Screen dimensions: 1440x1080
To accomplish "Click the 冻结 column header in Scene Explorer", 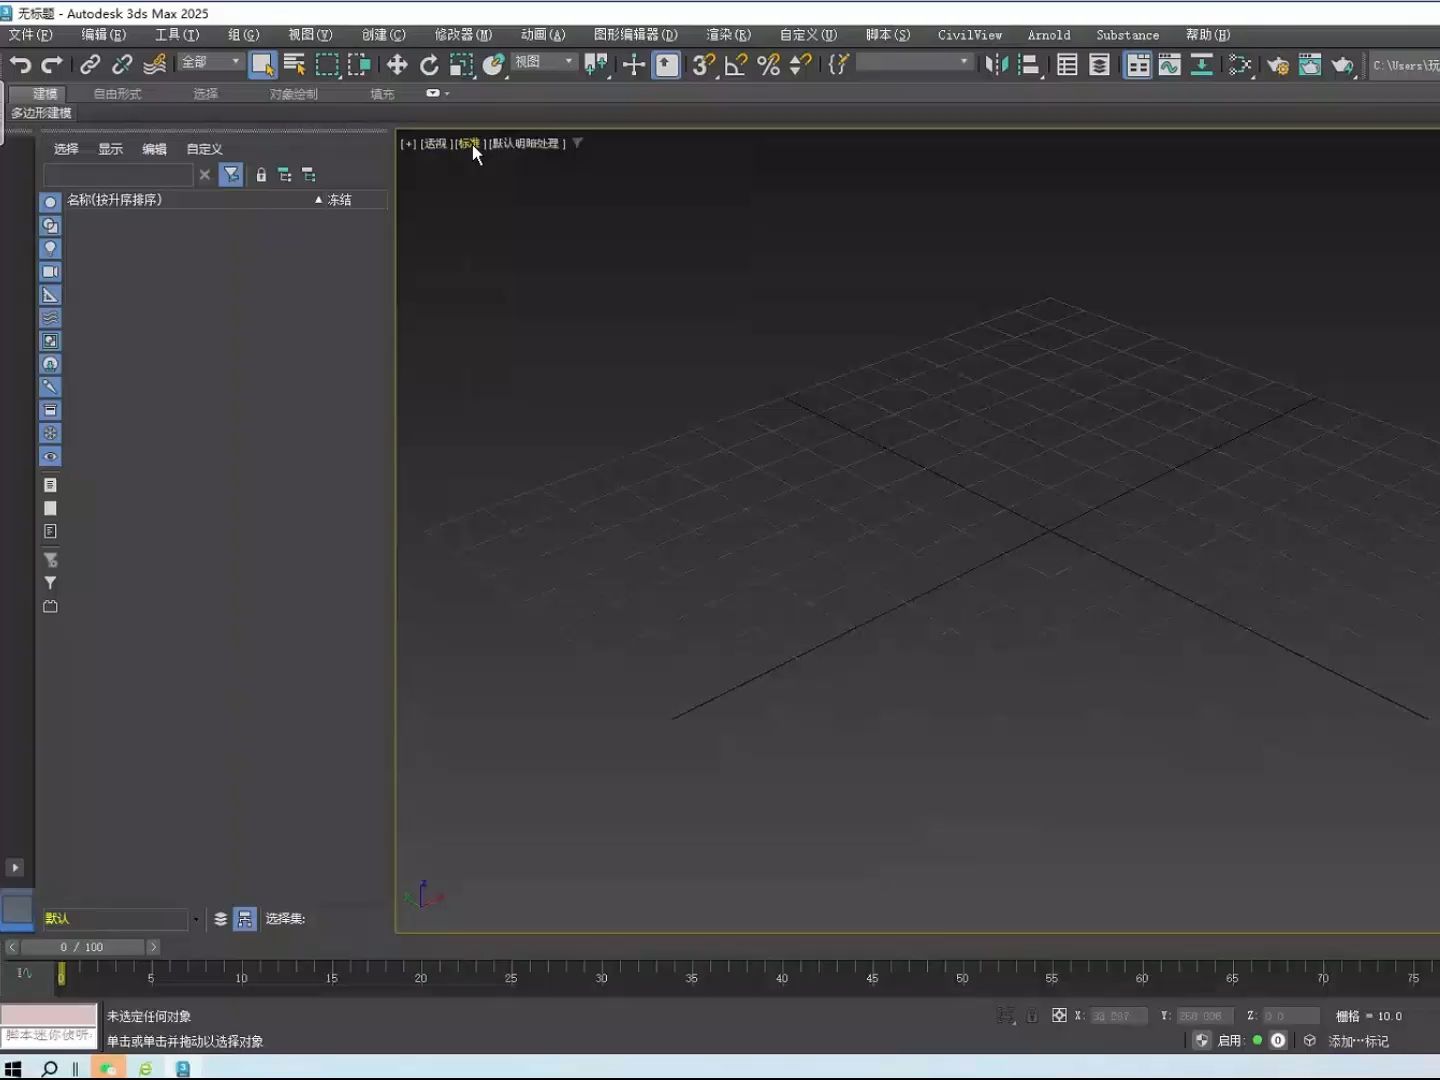I will tap(340, 200).
